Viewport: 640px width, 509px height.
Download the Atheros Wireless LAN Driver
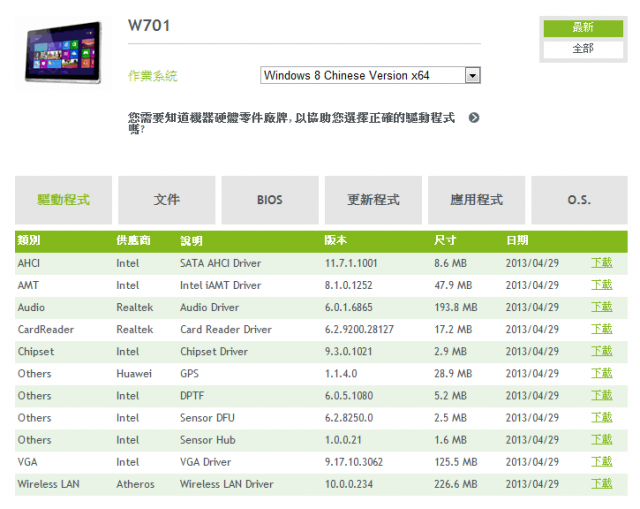(602, 483)
